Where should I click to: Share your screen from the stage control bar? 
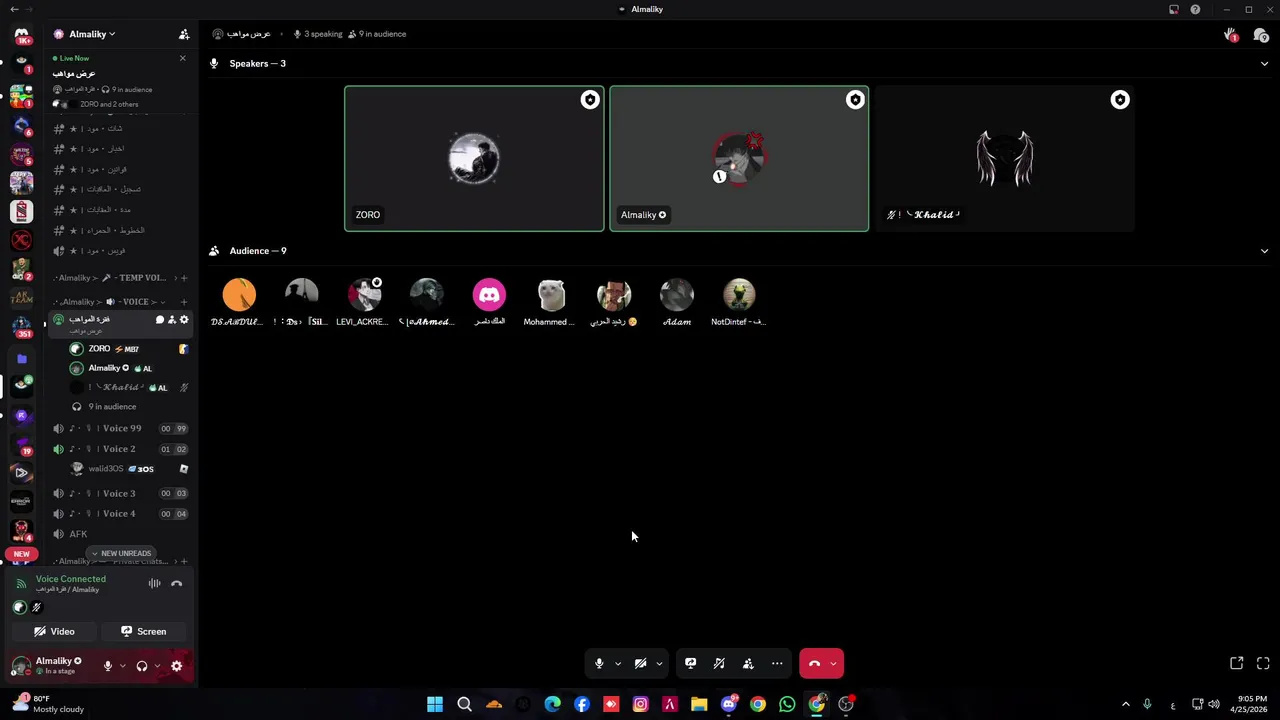pos(690,663)
